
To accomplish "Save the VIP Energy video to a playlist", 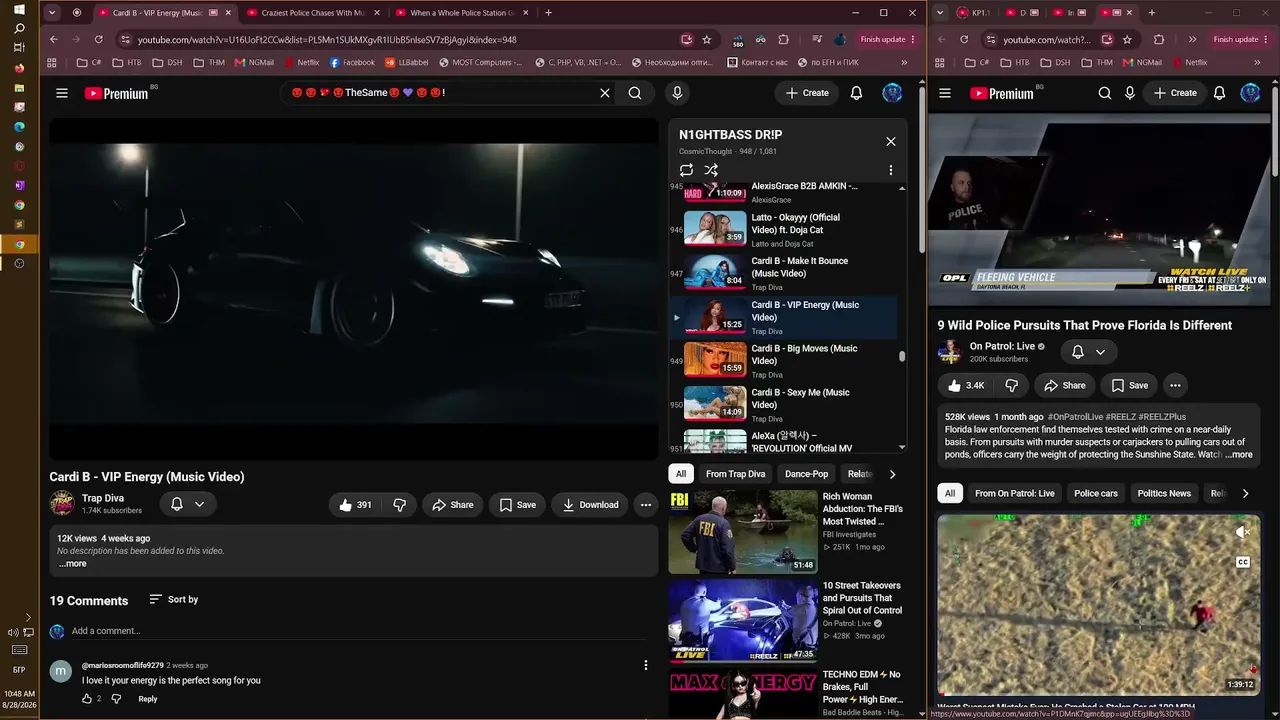I will point(517,505).
